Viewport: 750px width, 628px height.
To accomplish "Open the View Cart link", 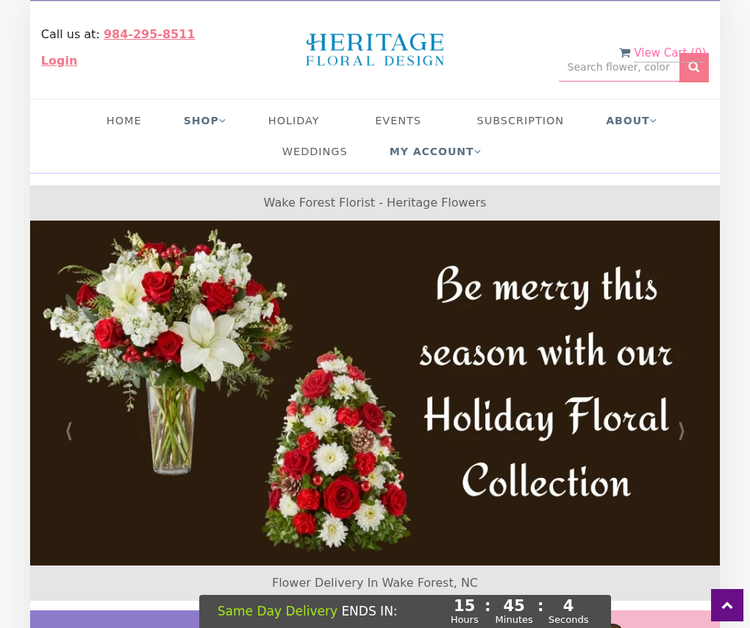I will 663,52.
